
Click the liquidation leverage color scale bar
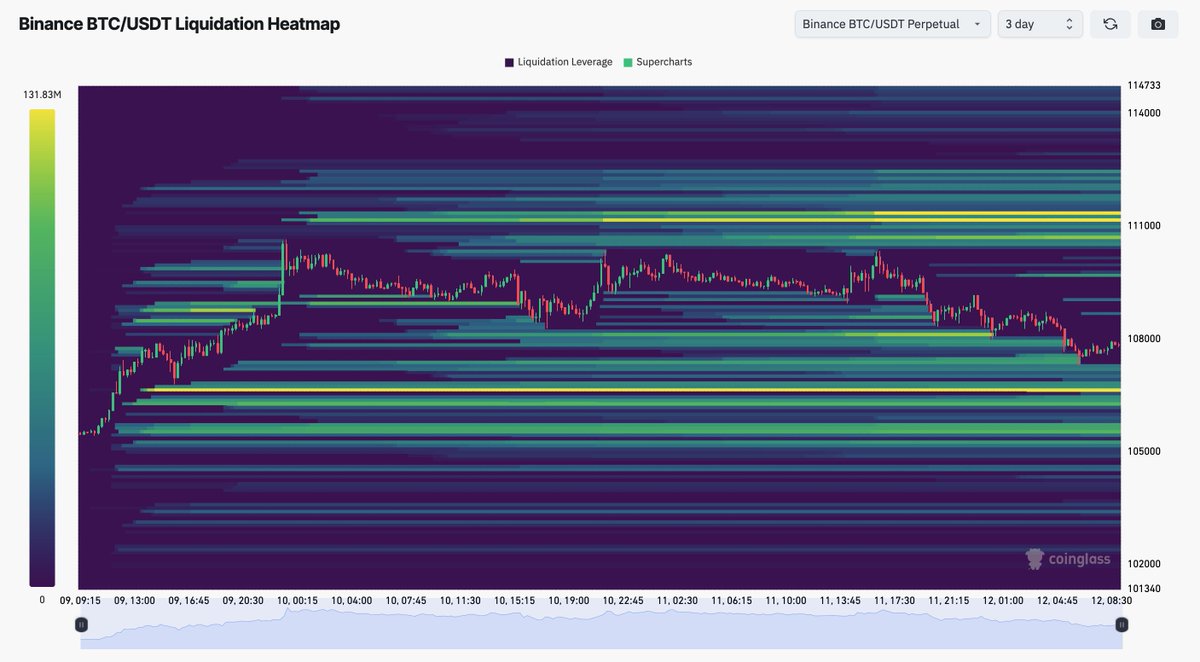click(42, 348)
